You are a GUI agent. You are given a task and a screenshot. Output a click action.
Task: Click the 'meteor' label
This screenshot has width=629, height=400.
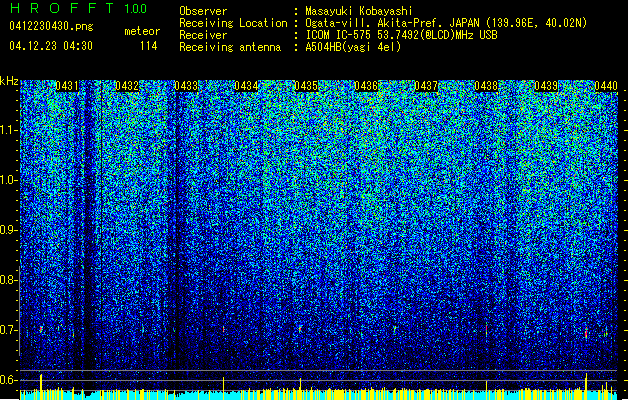click(142, 31)
